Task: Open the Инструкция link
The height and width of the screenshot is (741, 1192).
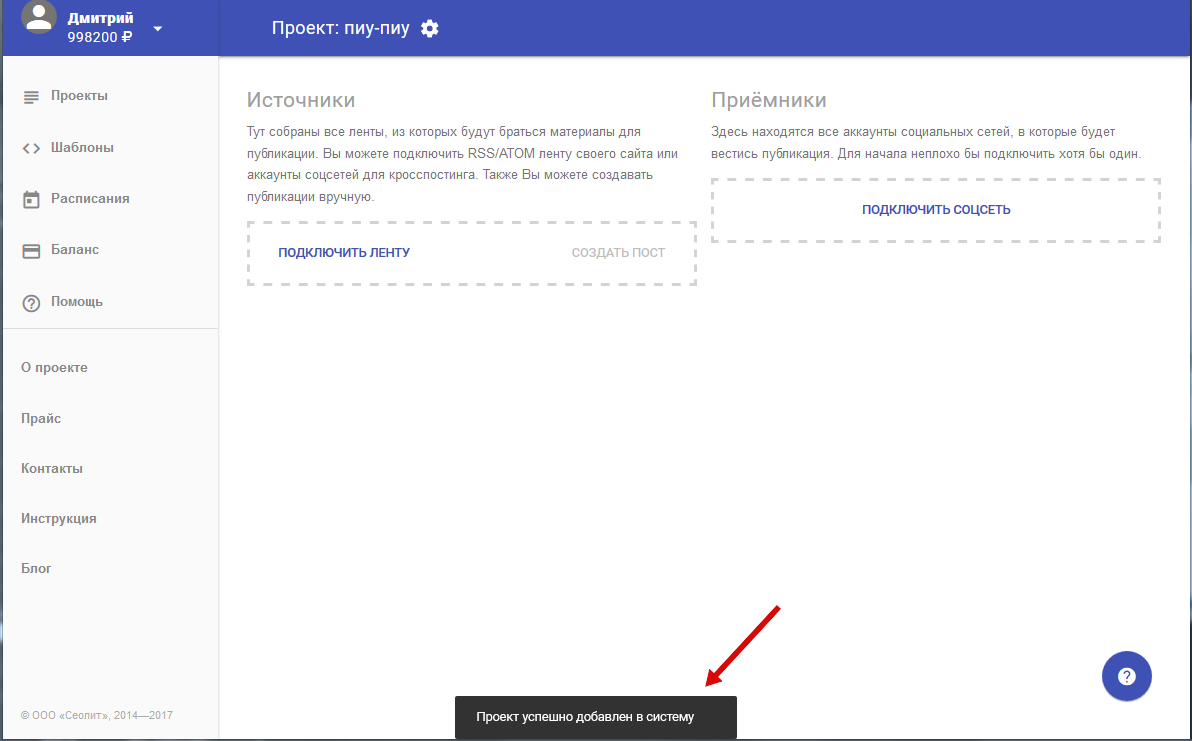Action: tap(59, 518)
